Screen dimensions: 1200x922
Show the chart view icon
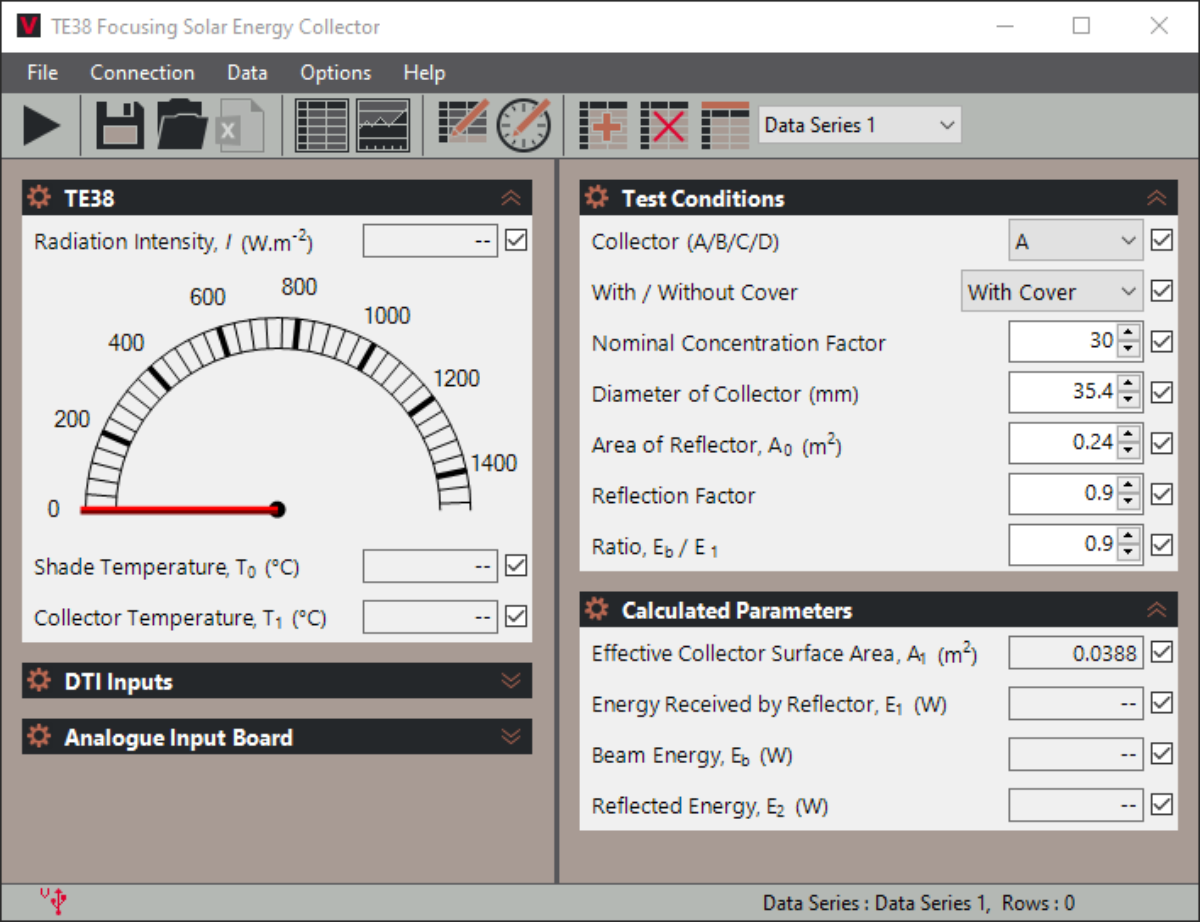point(383,126)
